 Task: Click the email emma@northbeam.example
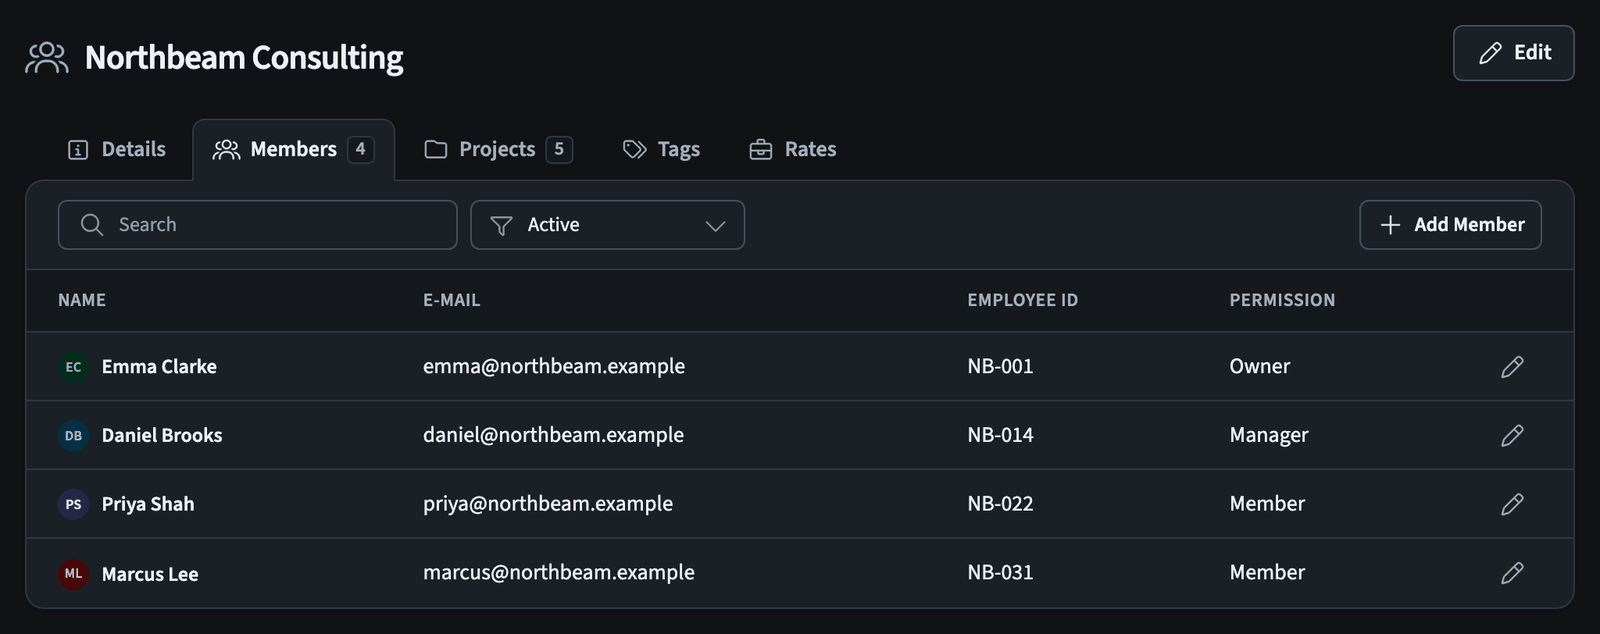pos(554,367)
